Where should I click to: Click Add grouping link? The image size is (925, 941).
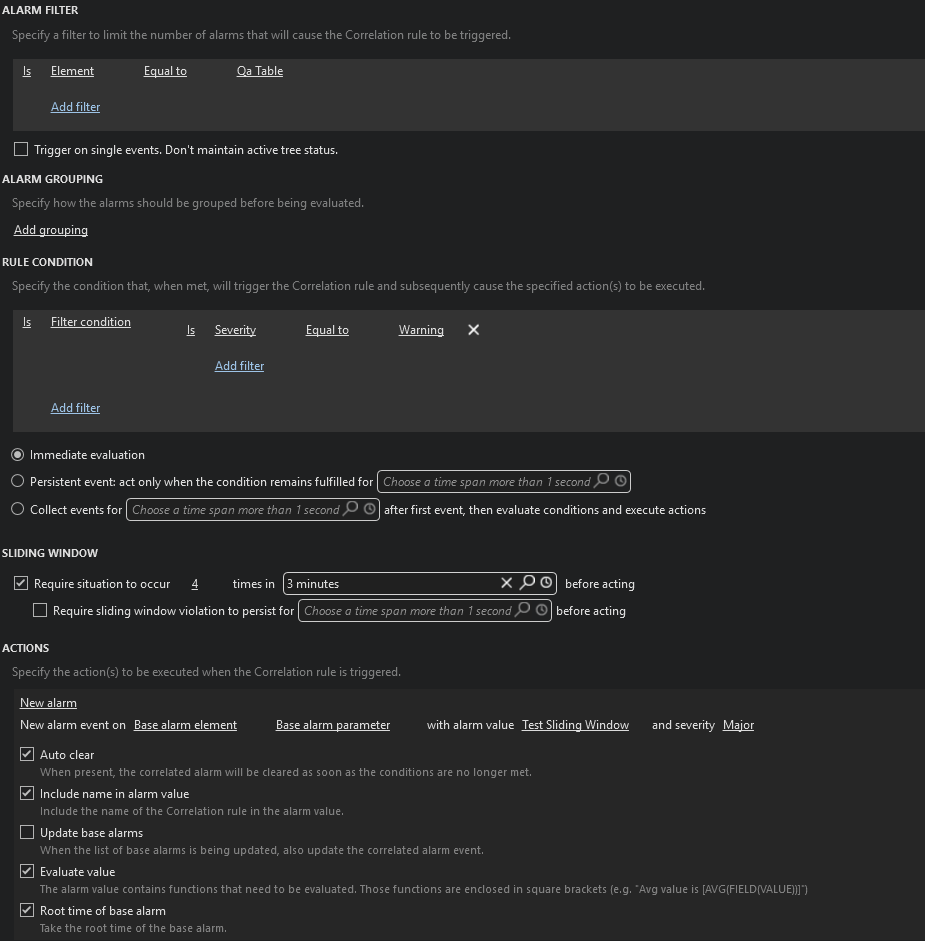click(50, 230)
